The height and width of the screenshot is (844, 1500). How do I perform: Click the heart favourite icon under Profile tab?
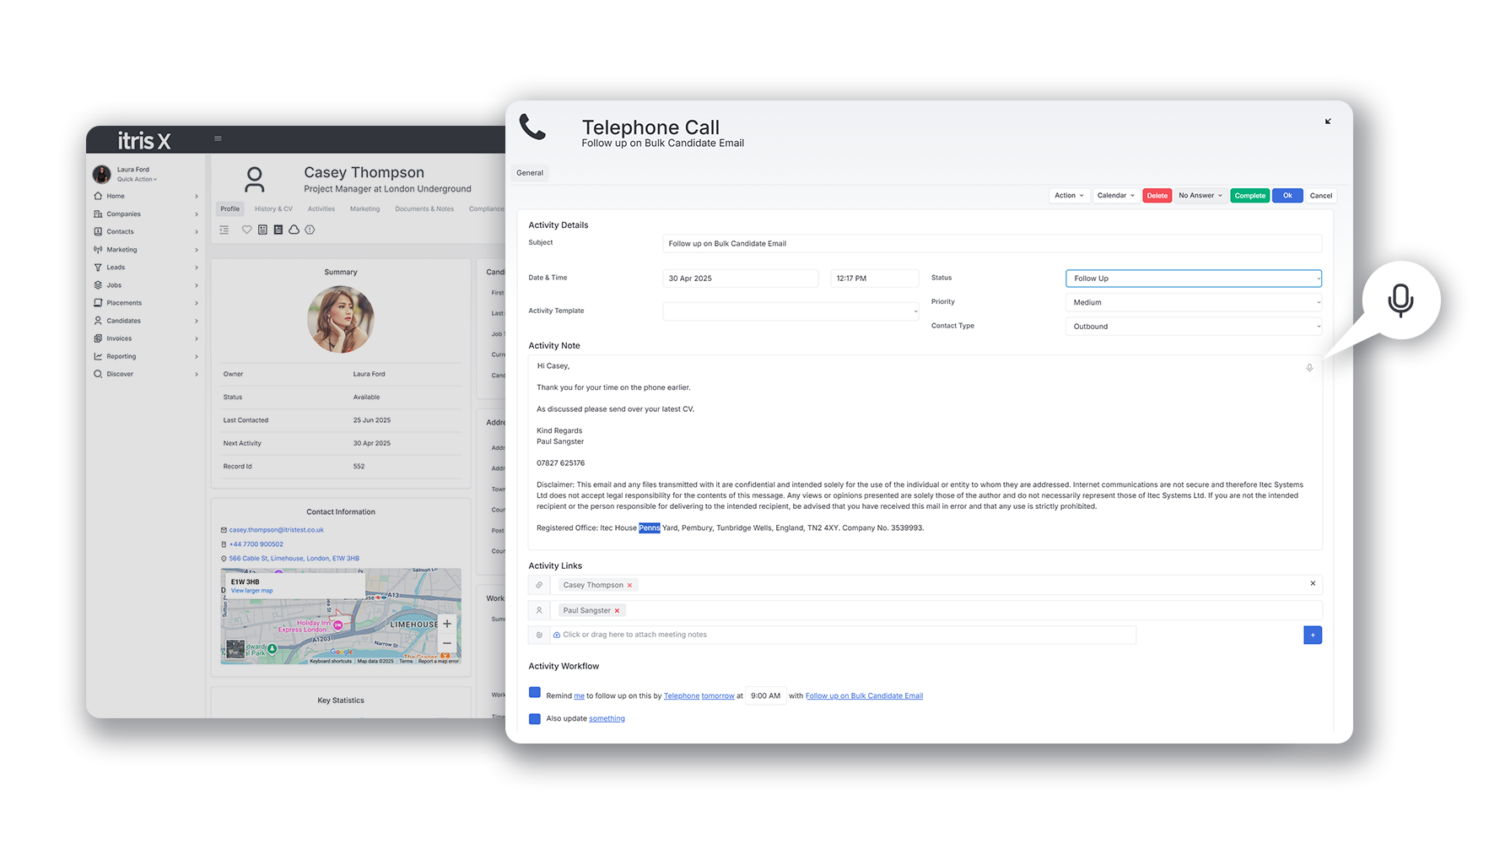(247, 230)
